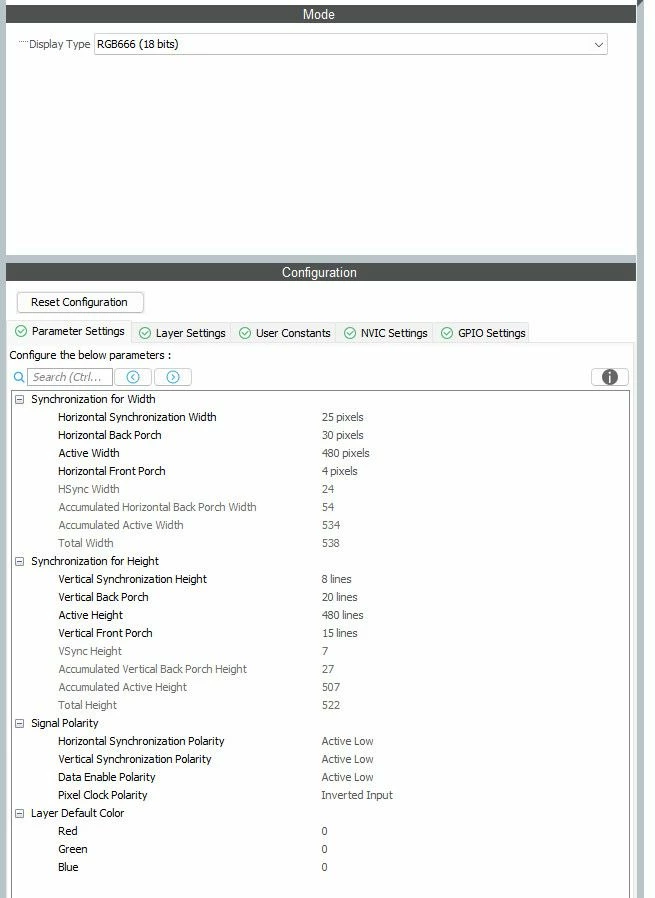Switch to the Layer Settings tab
The width and height of the screenshot is (655, 898).
[183, 333]
